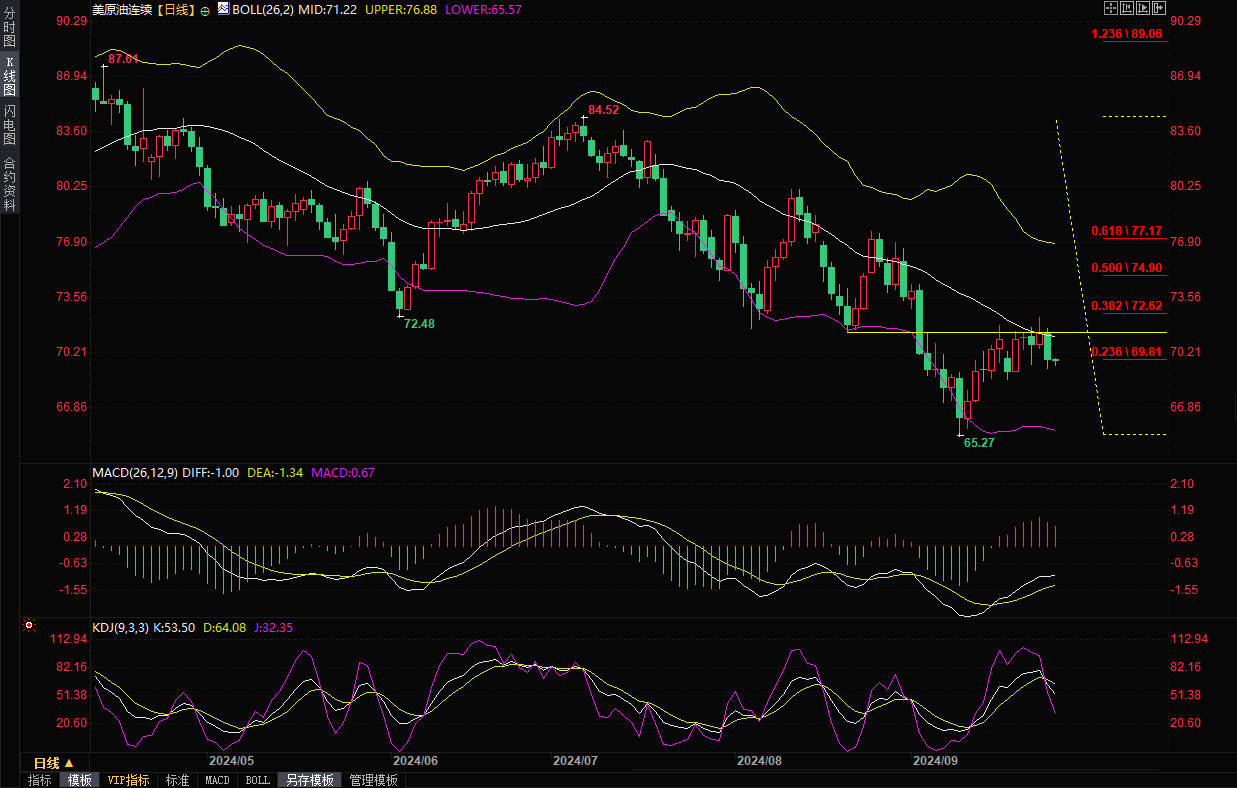Click the circled plus icon beside 日线
Screen dimensions: 1237x788
[205, 9]
